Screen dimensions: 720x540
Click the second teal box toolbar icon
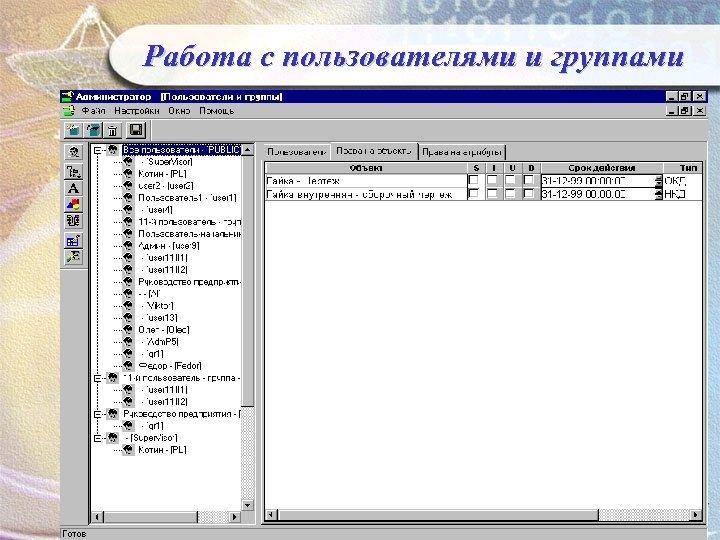[x=93, y=130]
